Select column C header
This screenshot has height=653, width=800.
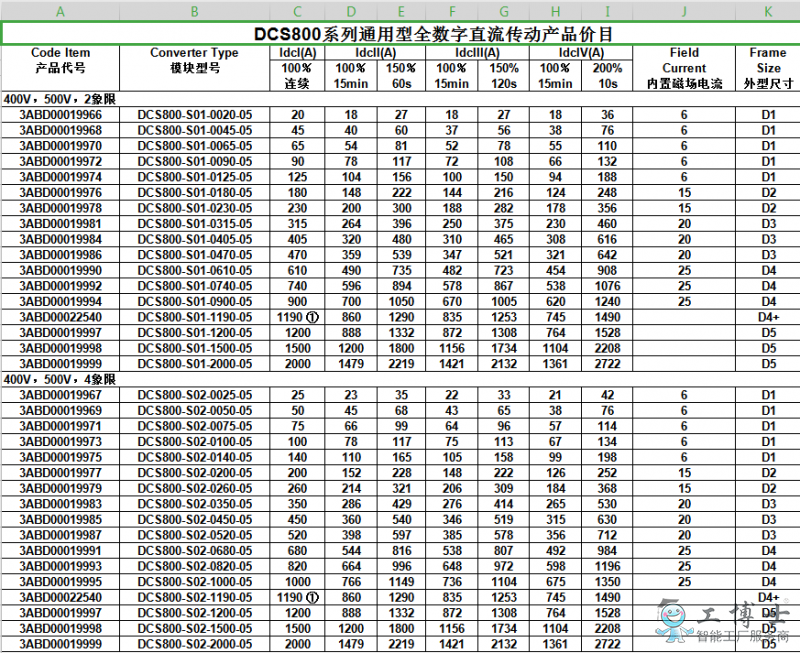tap(297, 11)
